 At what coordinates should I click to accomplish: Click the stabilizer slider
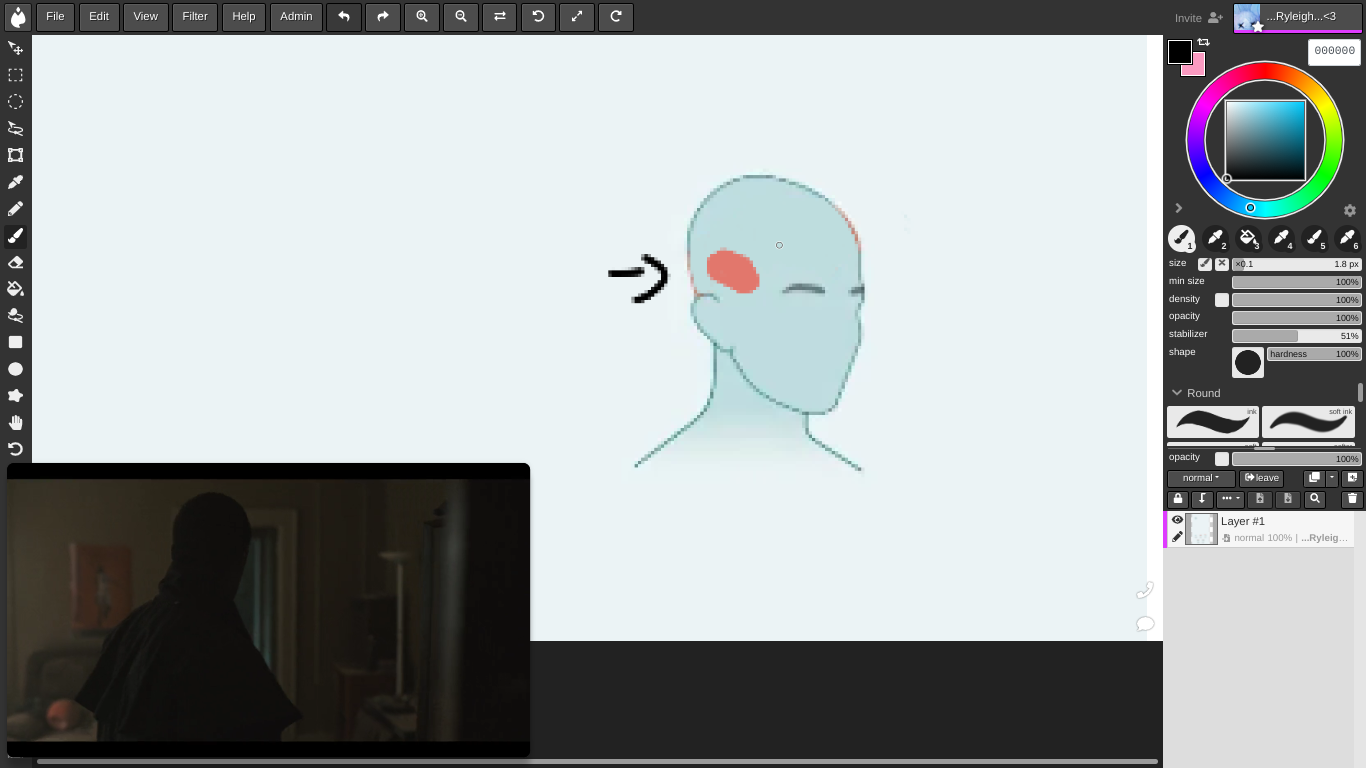coord(1296,336)
